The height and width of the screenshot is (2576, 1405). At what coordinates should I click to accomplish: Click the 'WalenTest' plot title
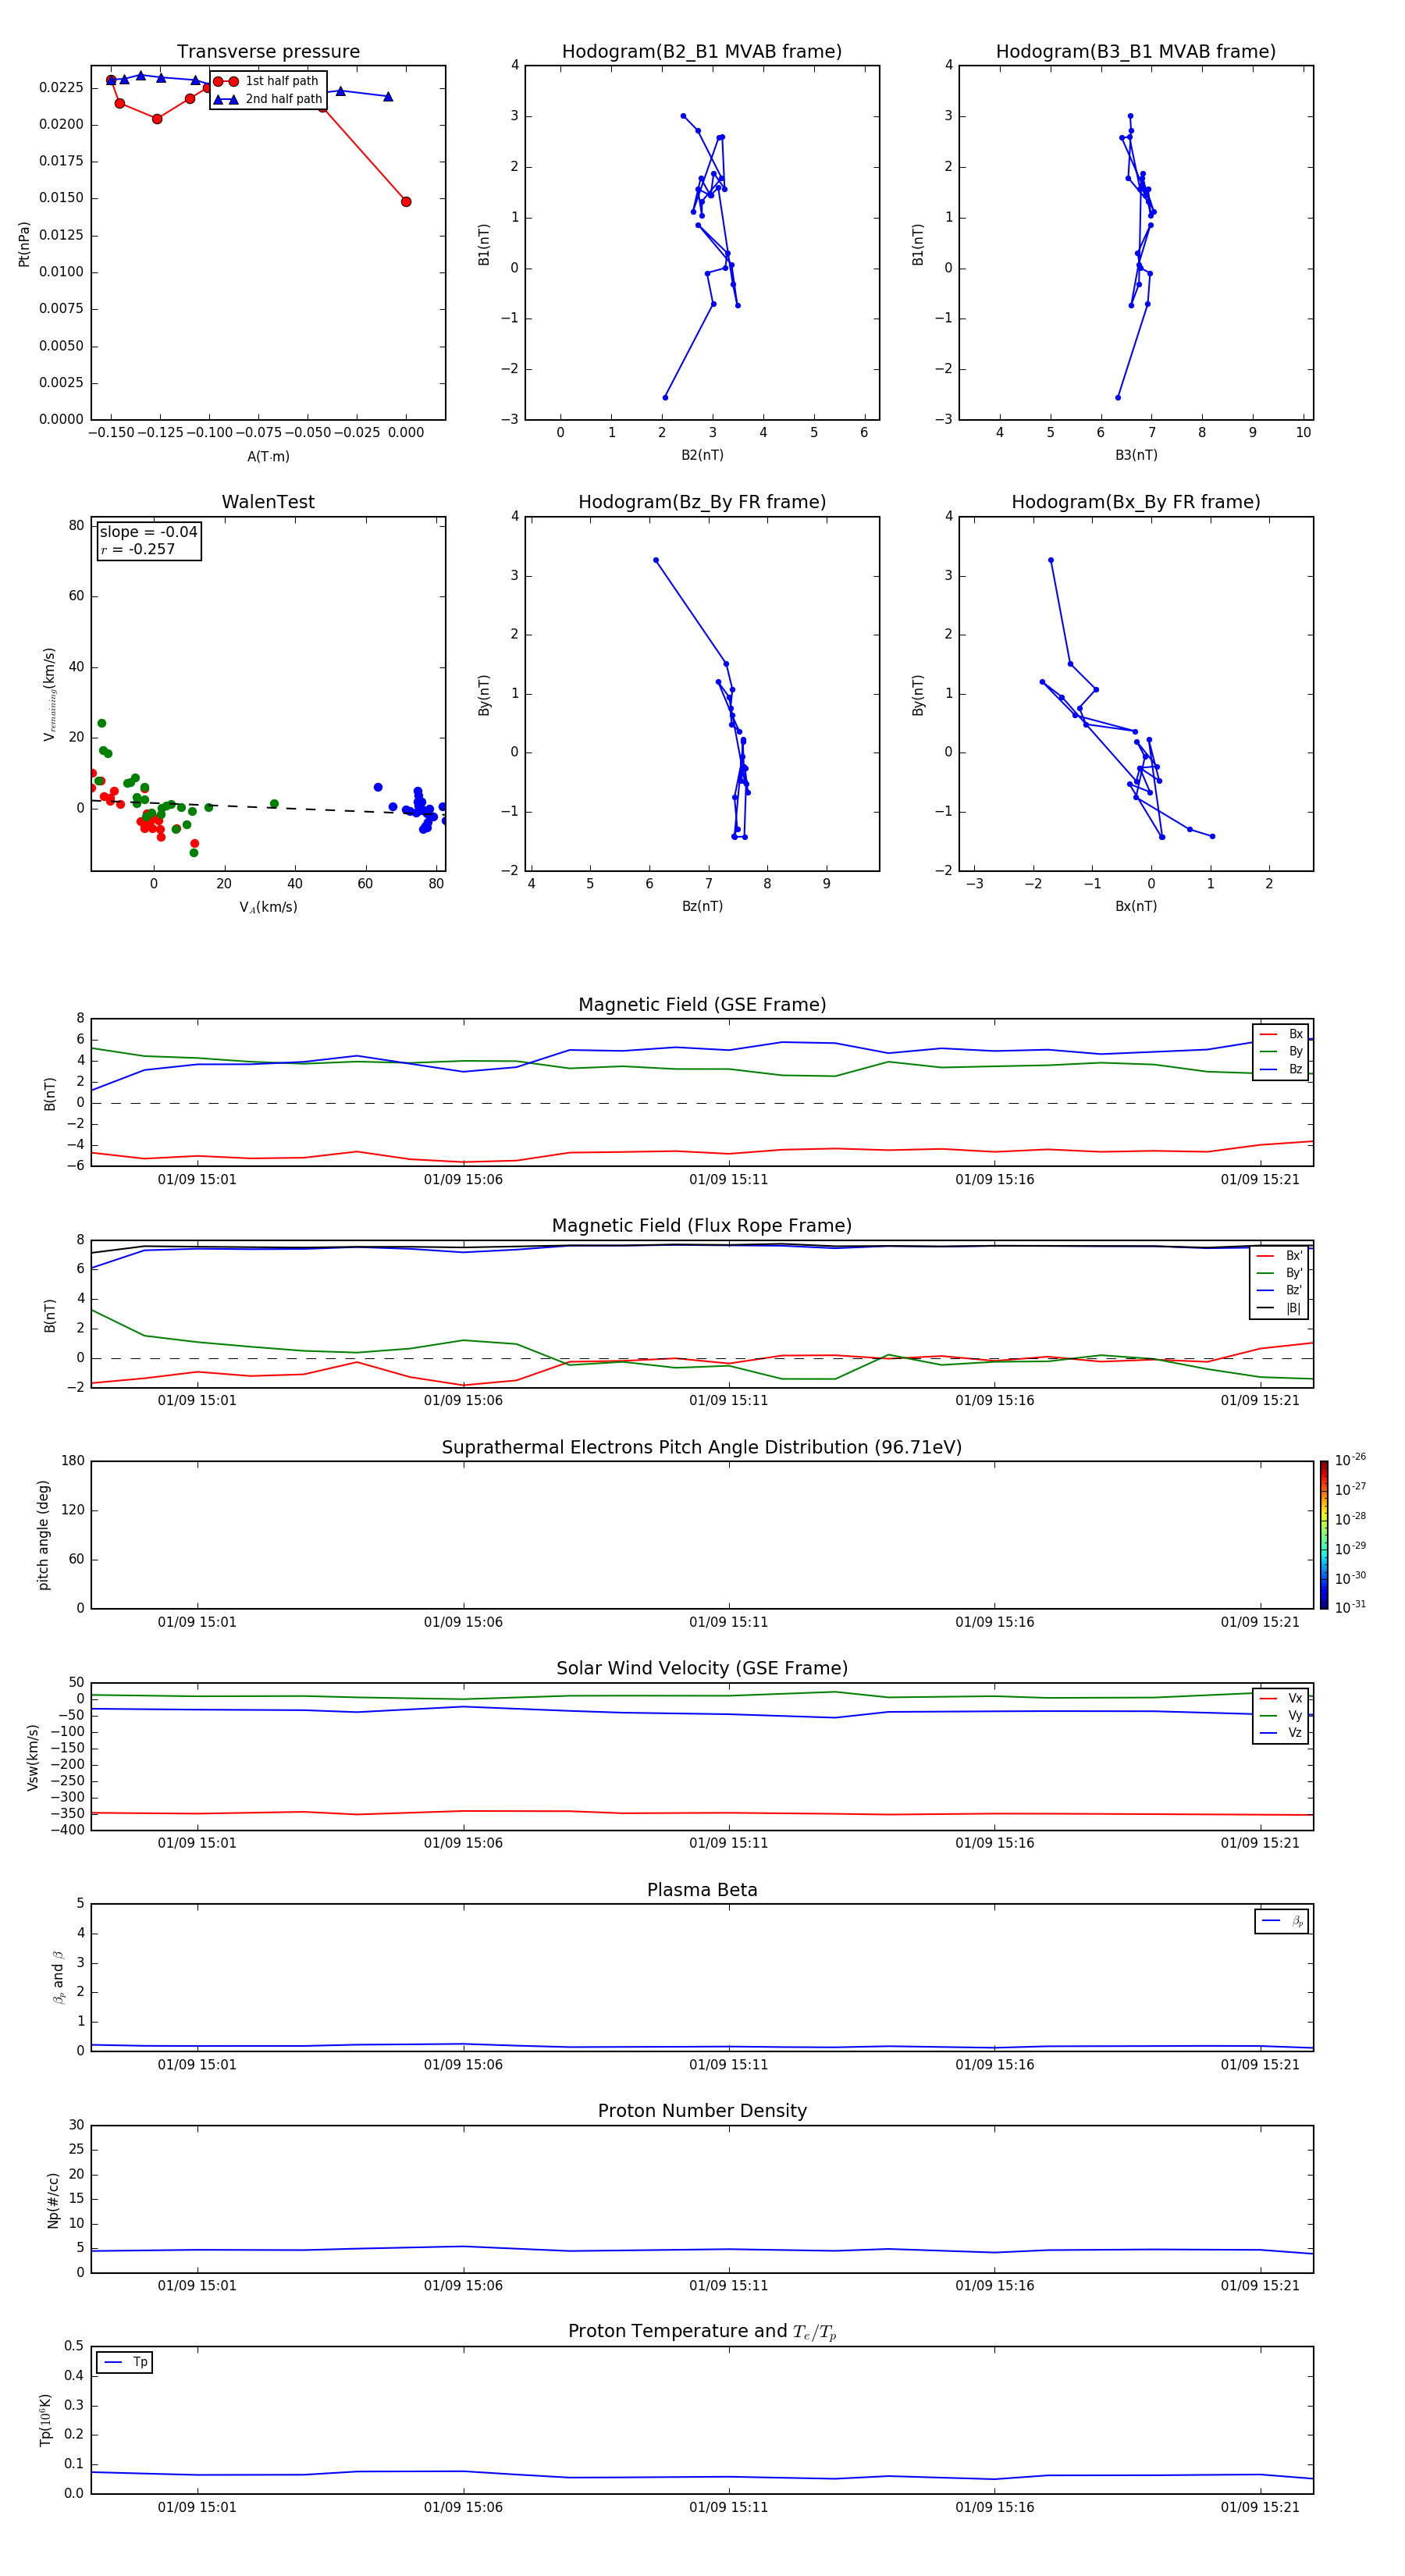coord(268,502)
